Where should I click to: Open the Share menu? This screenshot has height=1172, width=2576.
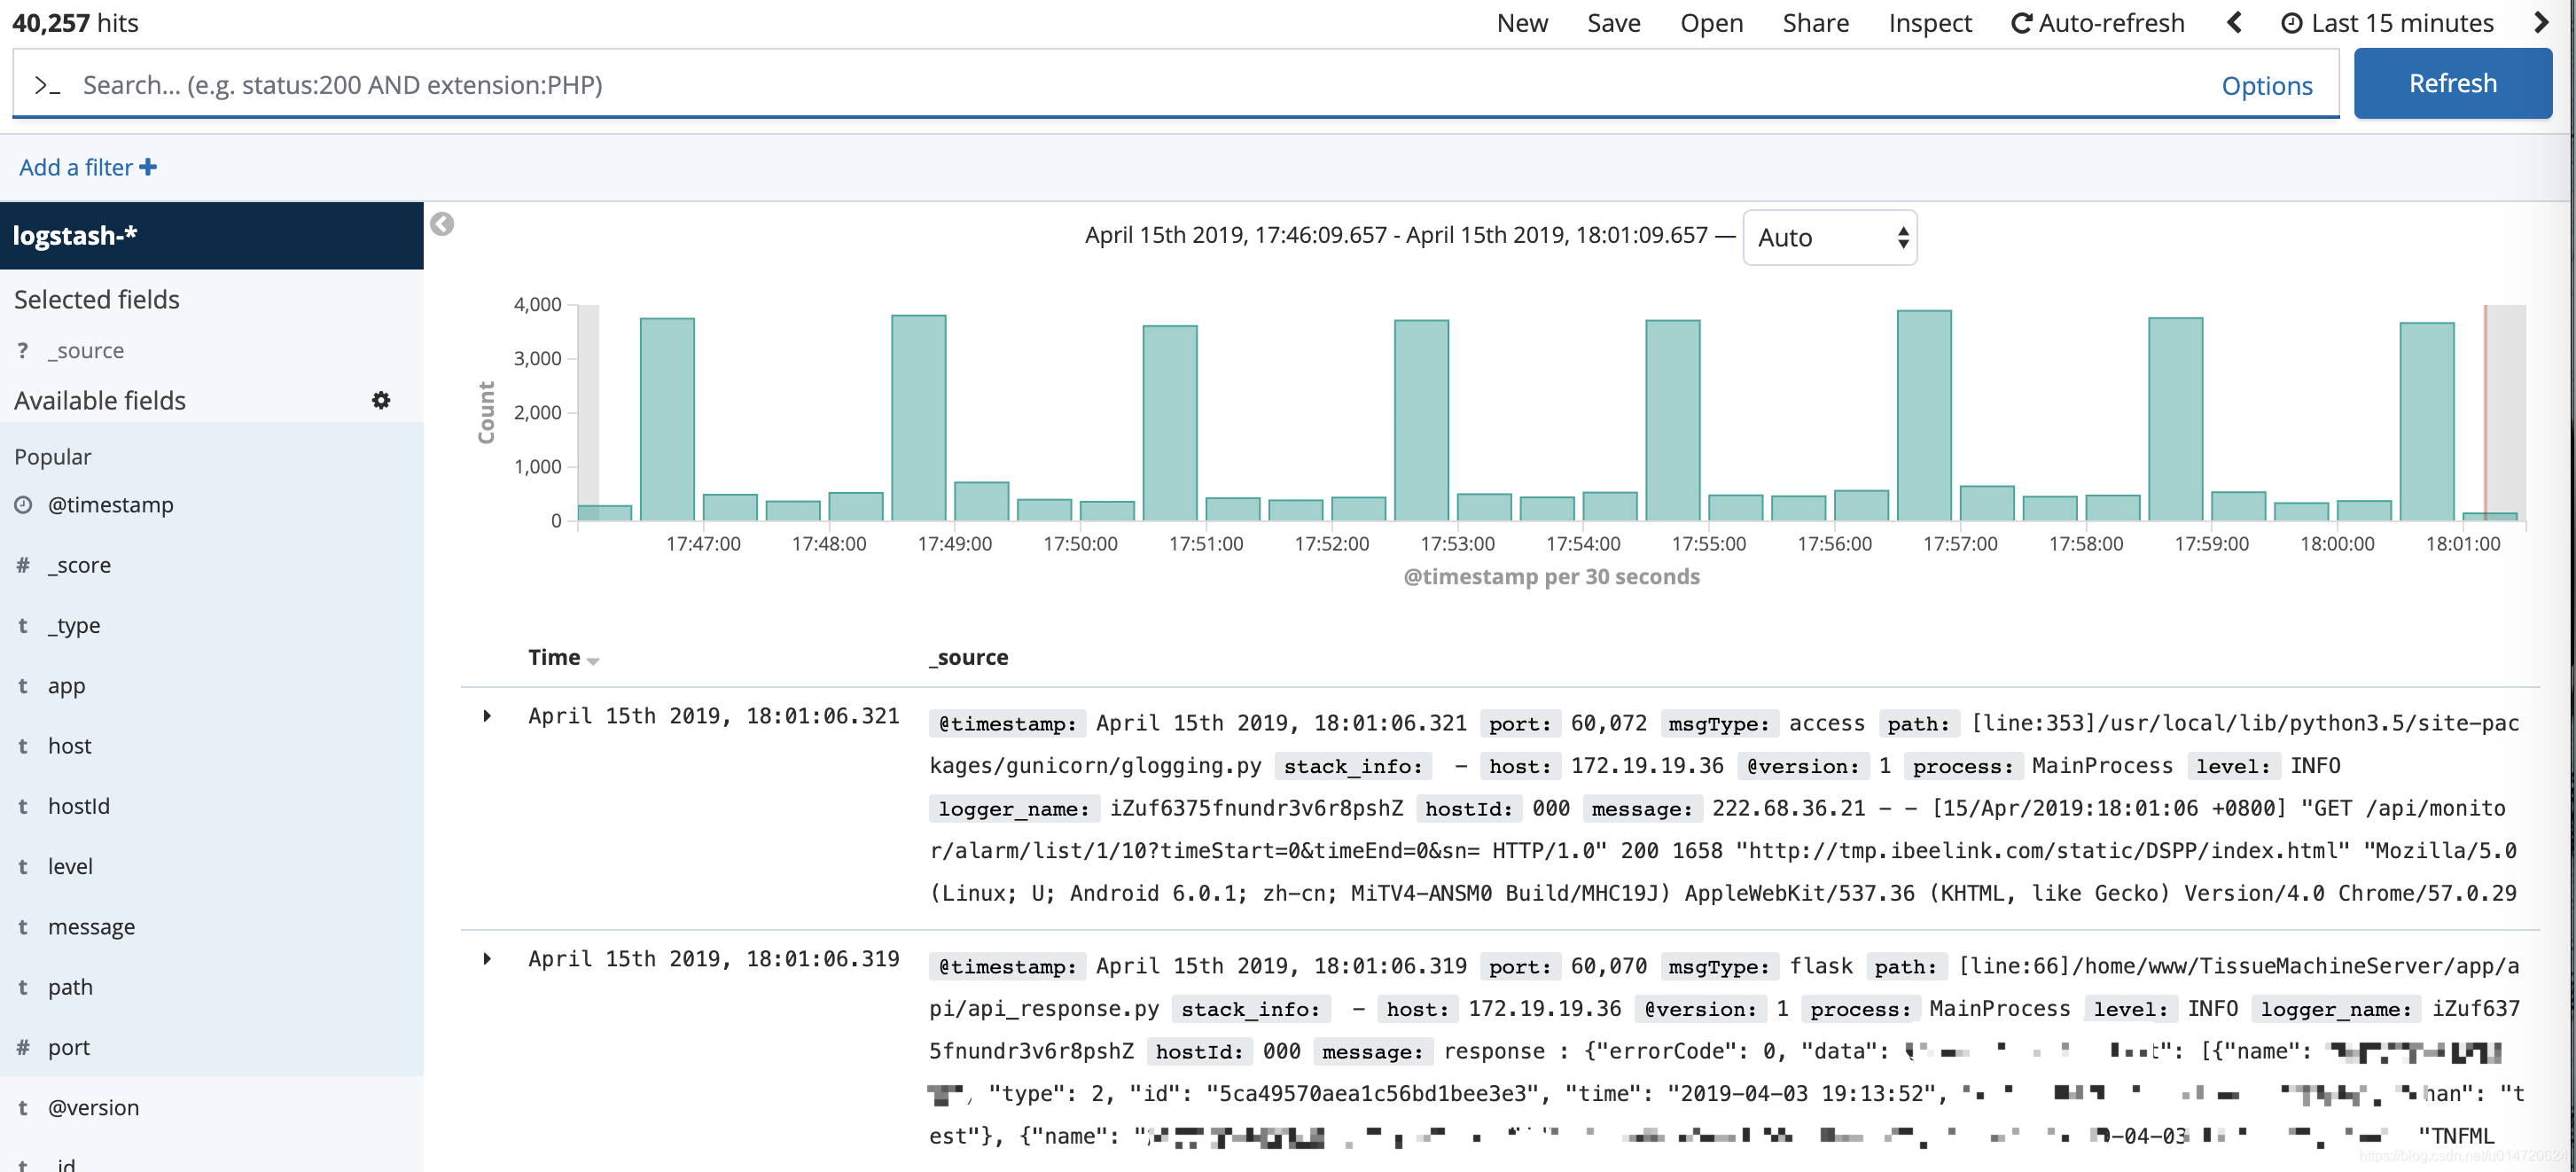(x=1815, y=22)
